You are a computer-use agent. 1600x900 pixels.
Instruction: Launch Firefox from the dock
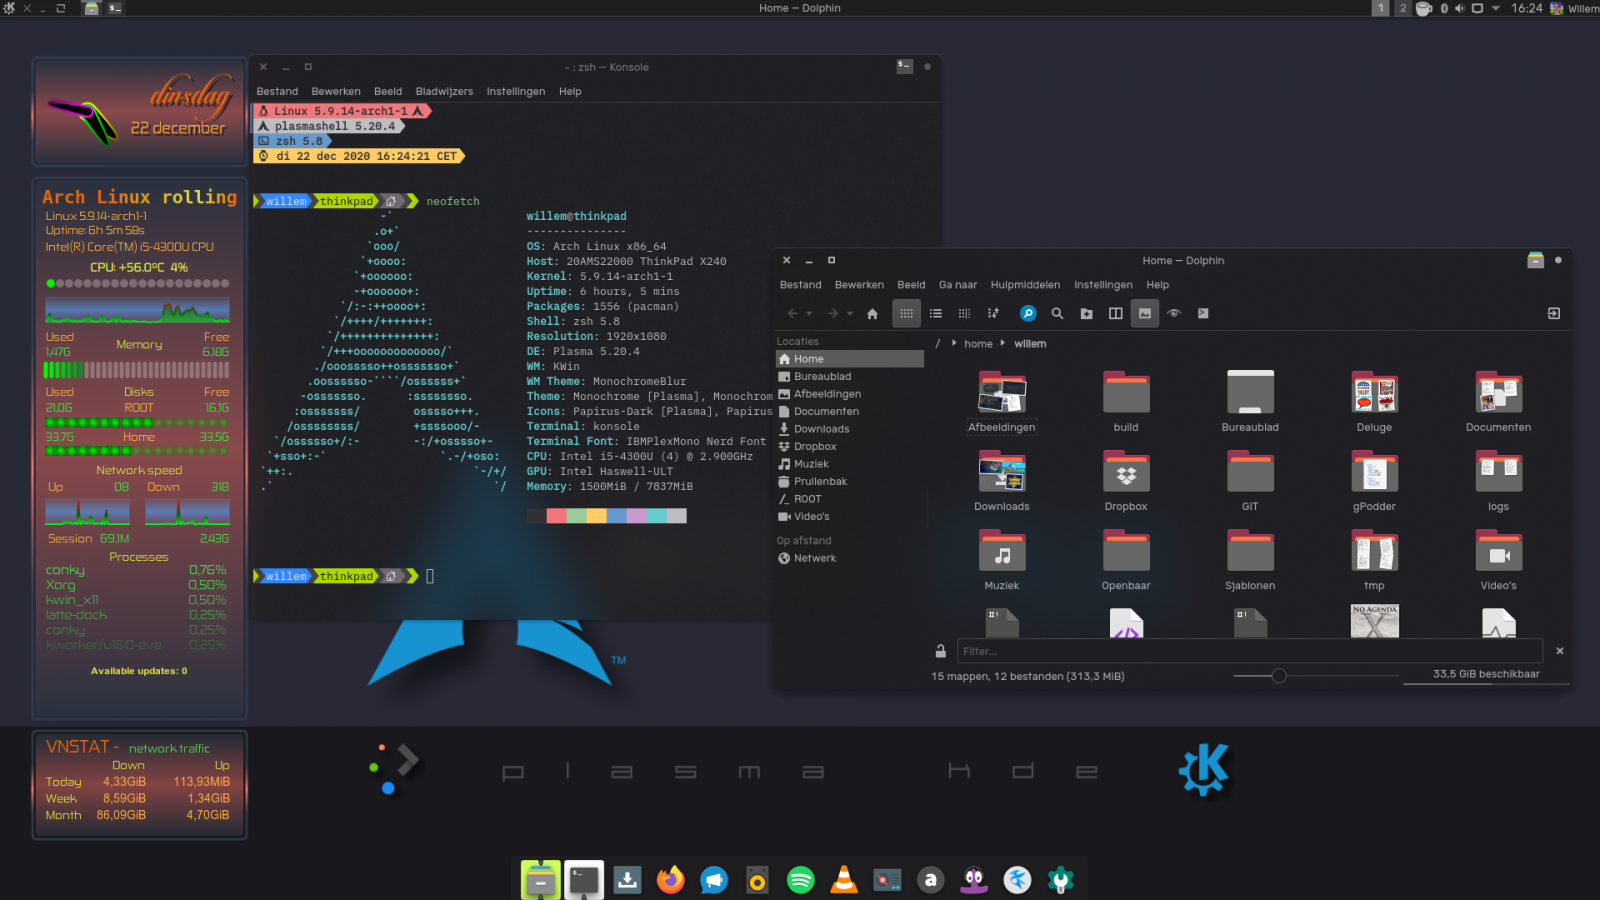pos(670,880)
